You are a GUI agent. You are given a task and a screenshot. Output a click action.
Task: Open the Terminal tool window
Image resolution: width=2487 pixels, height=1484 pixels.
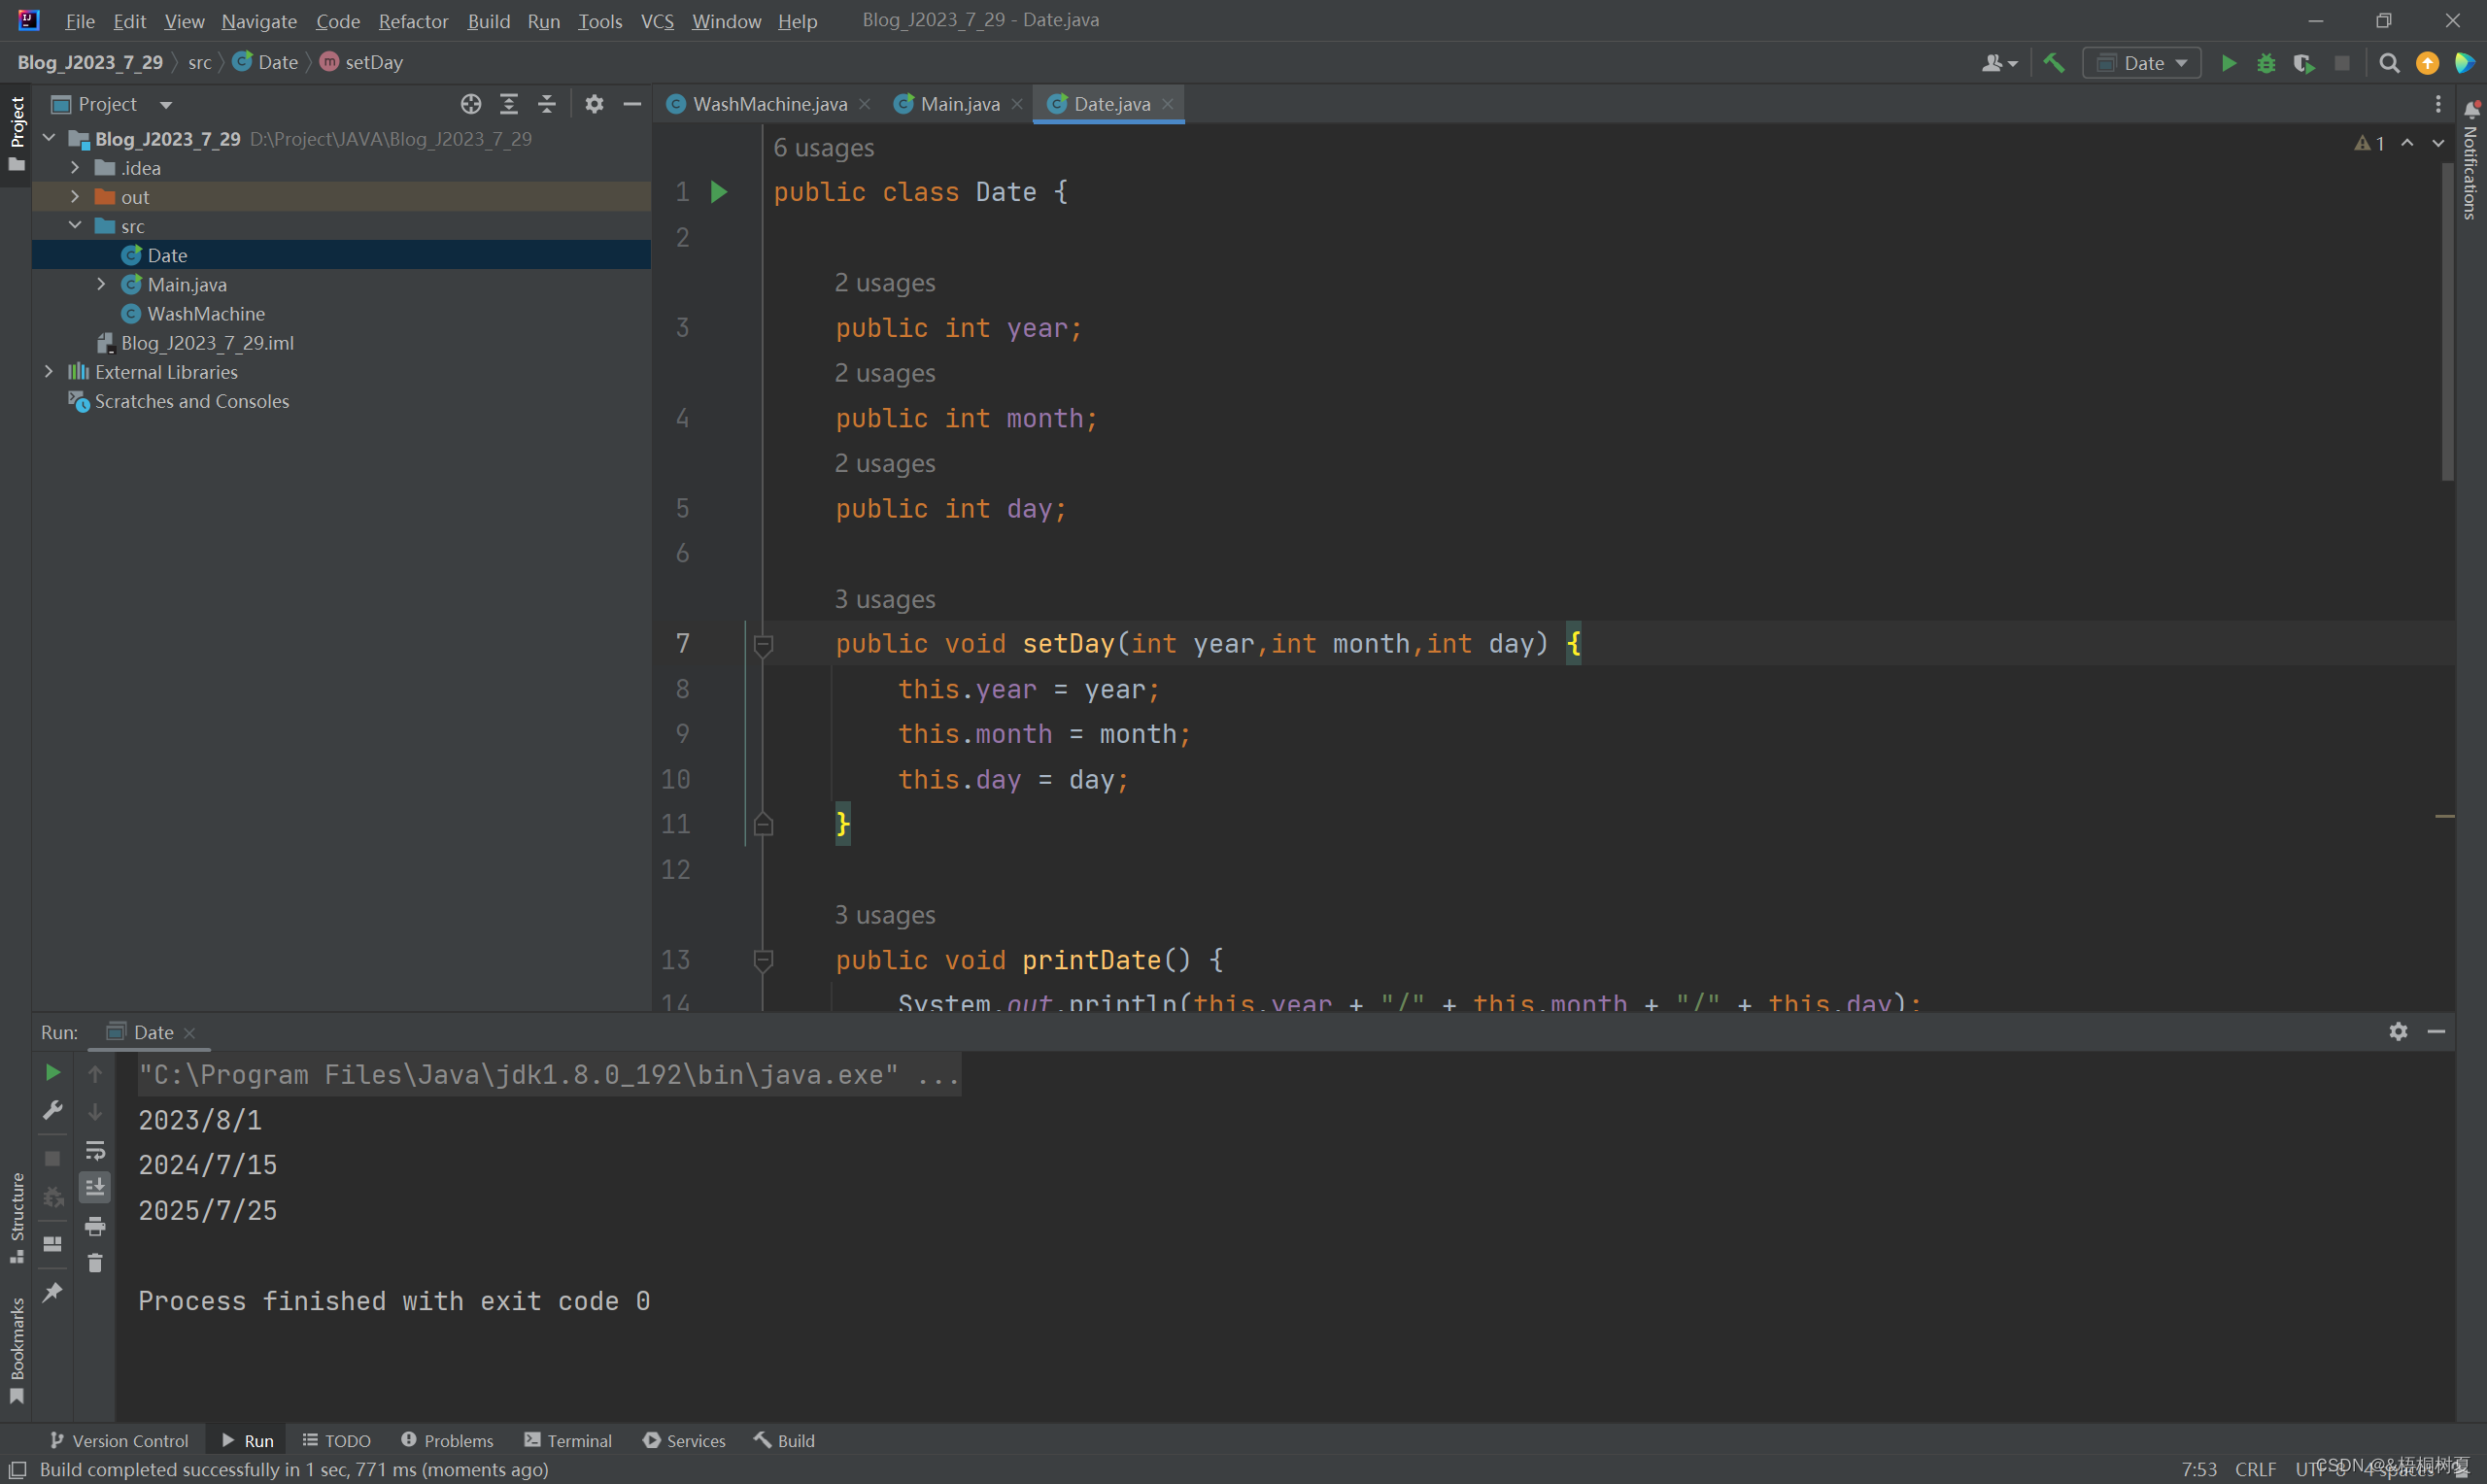coord(568,1440)
